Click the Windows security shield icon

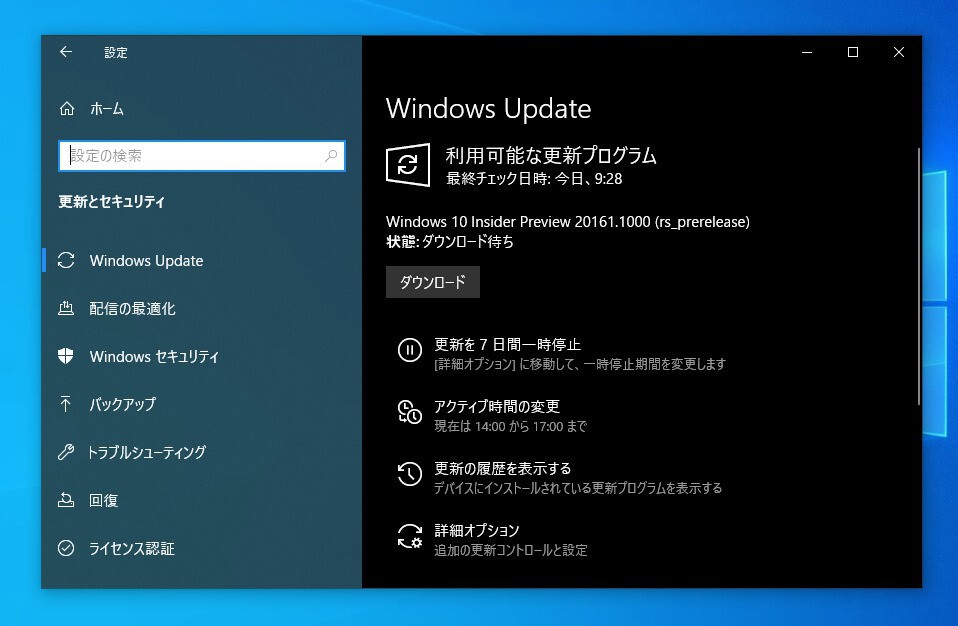66,356
